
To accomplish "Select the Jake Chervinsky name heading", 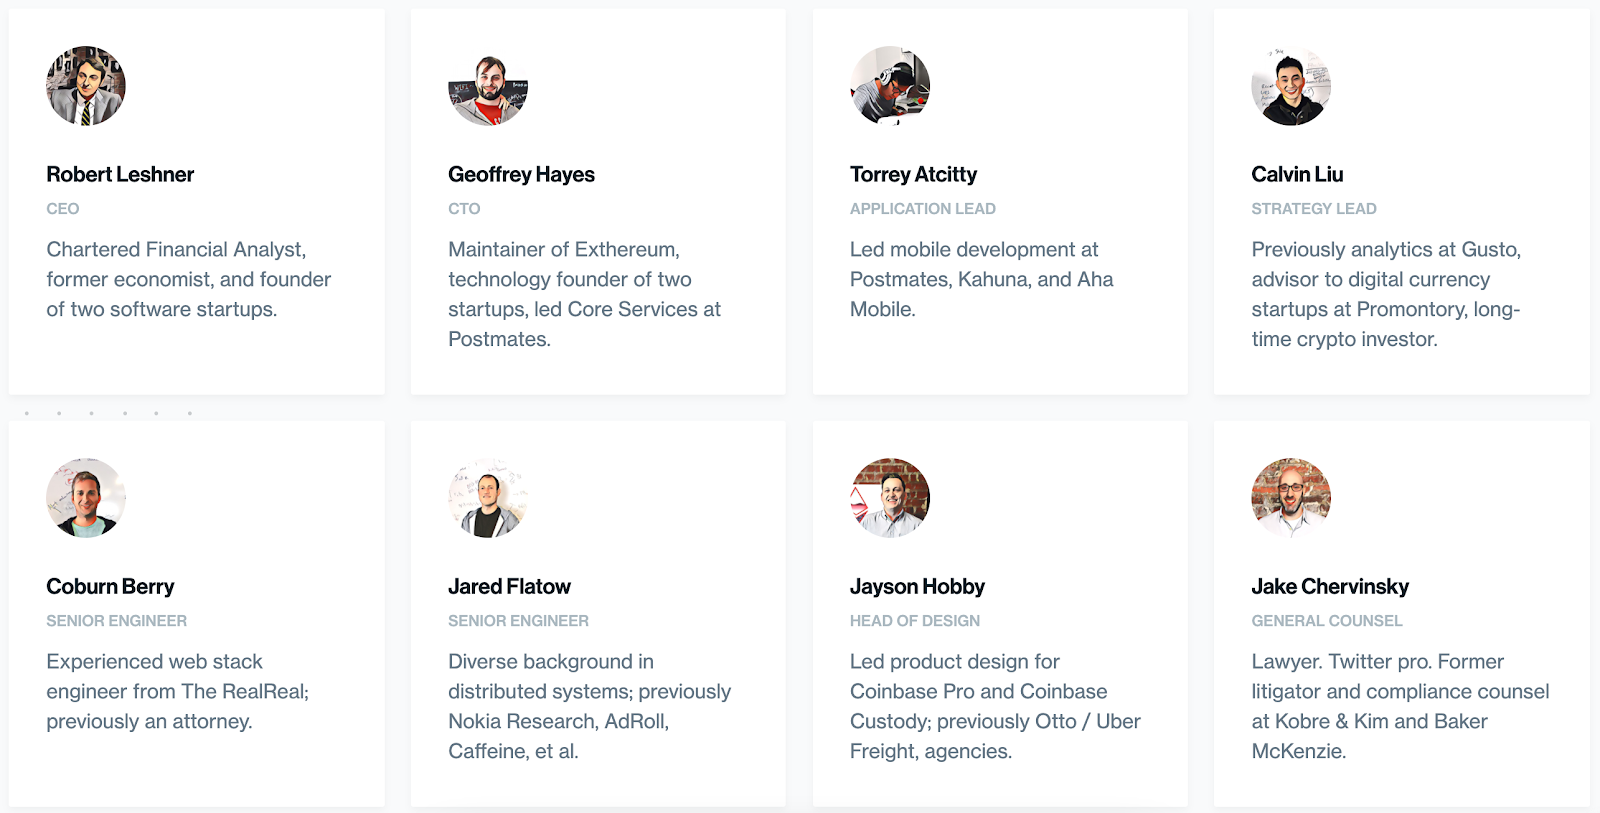I will click(1330, 586).
